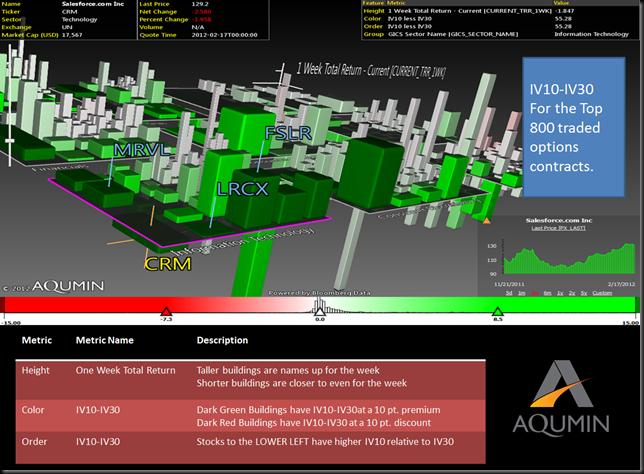The width and height of the screenshot is (644, 474).
Task: Click the green 8.5 color scale marker
Action: 498,311
